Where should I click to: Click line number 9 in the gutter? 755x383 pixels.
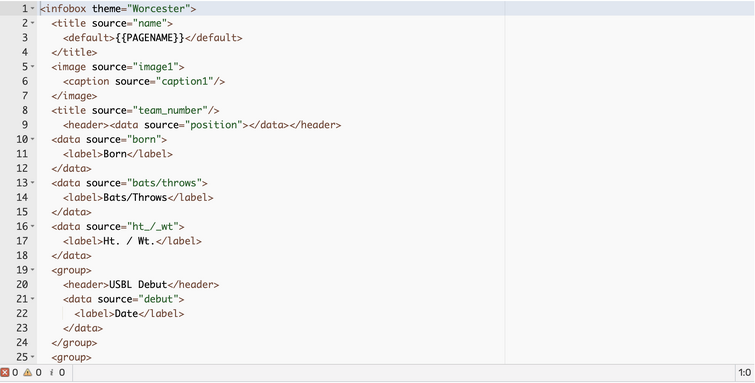tap(25, 125)
